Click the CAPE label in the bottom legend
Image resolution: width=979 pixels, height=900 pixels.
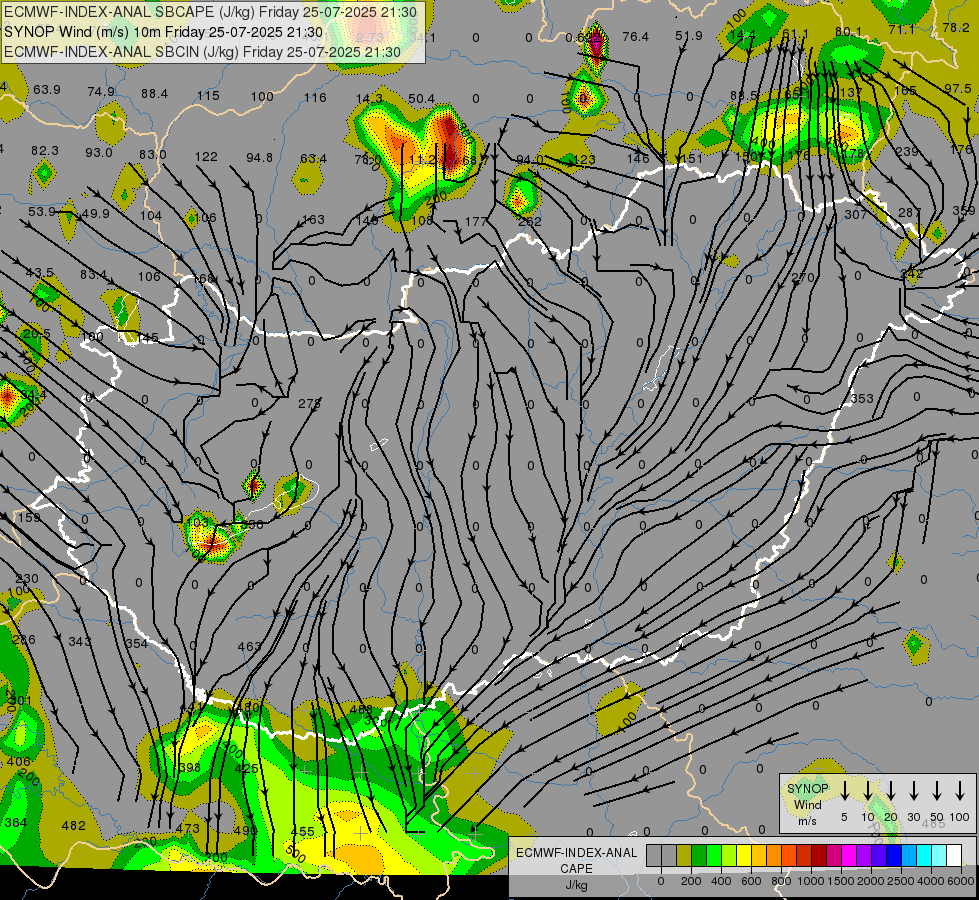(576, 869)
